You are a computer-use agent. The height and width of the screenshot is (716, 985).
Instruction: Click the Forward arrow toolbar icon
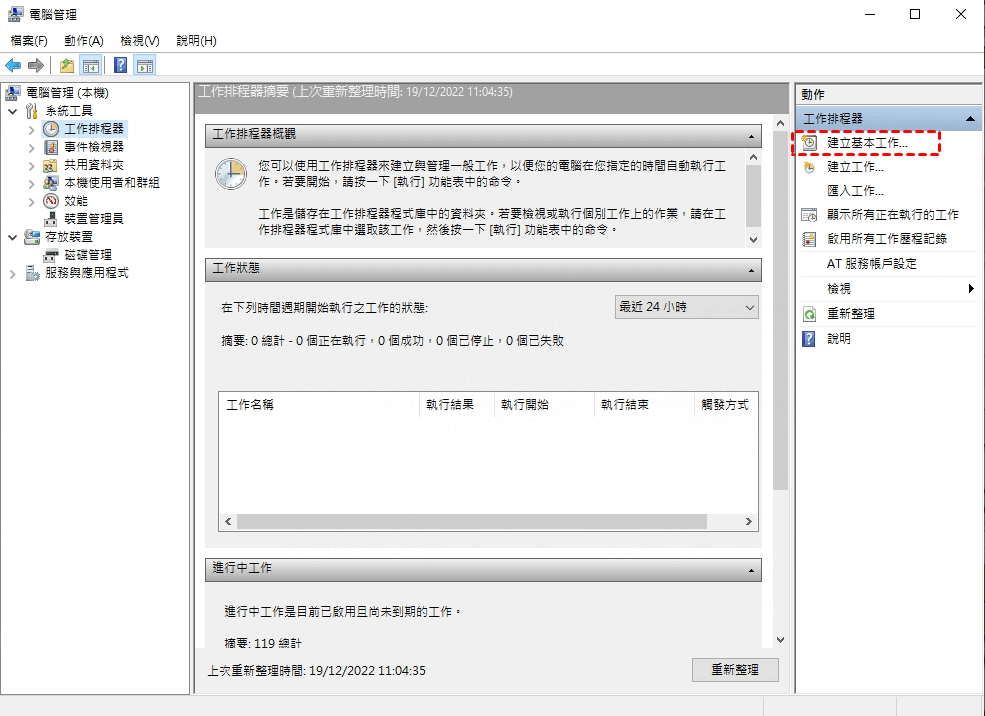[x=36, y=65]
